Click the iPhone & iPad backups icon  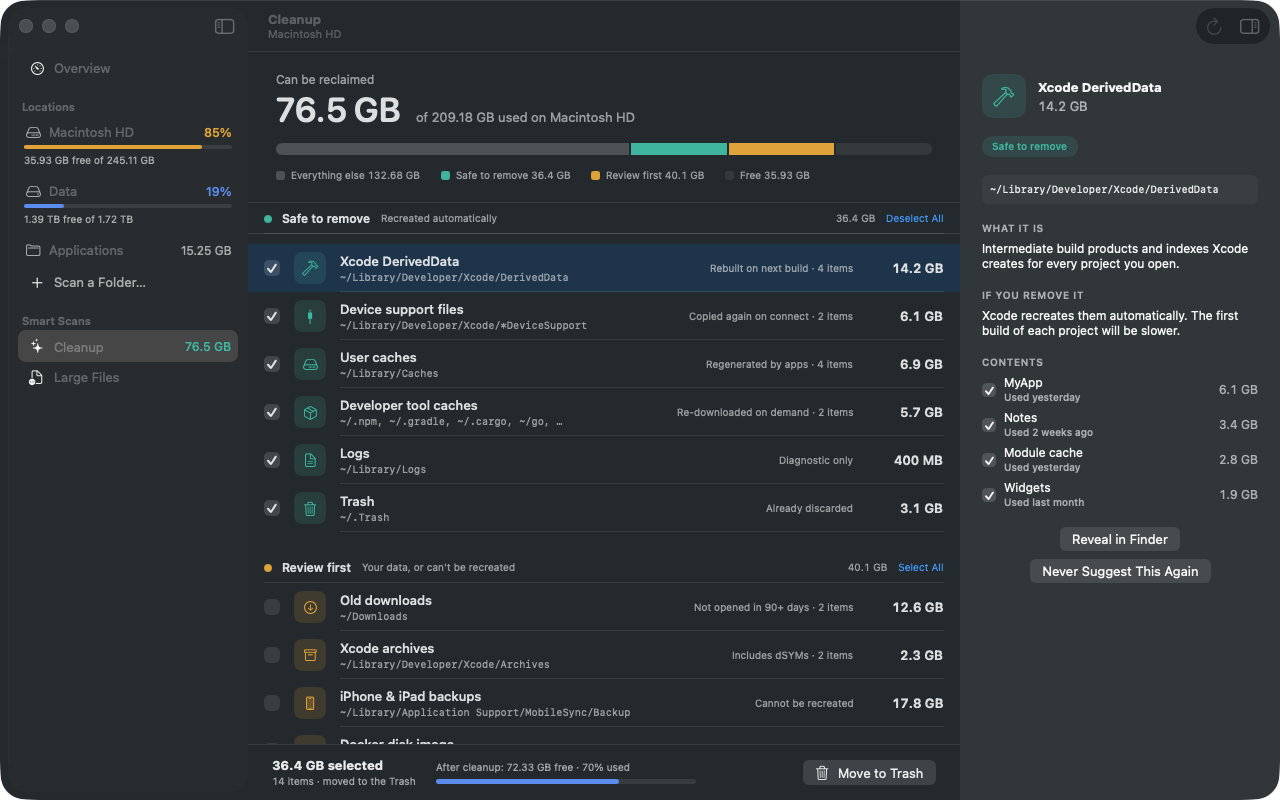[310, 703]
